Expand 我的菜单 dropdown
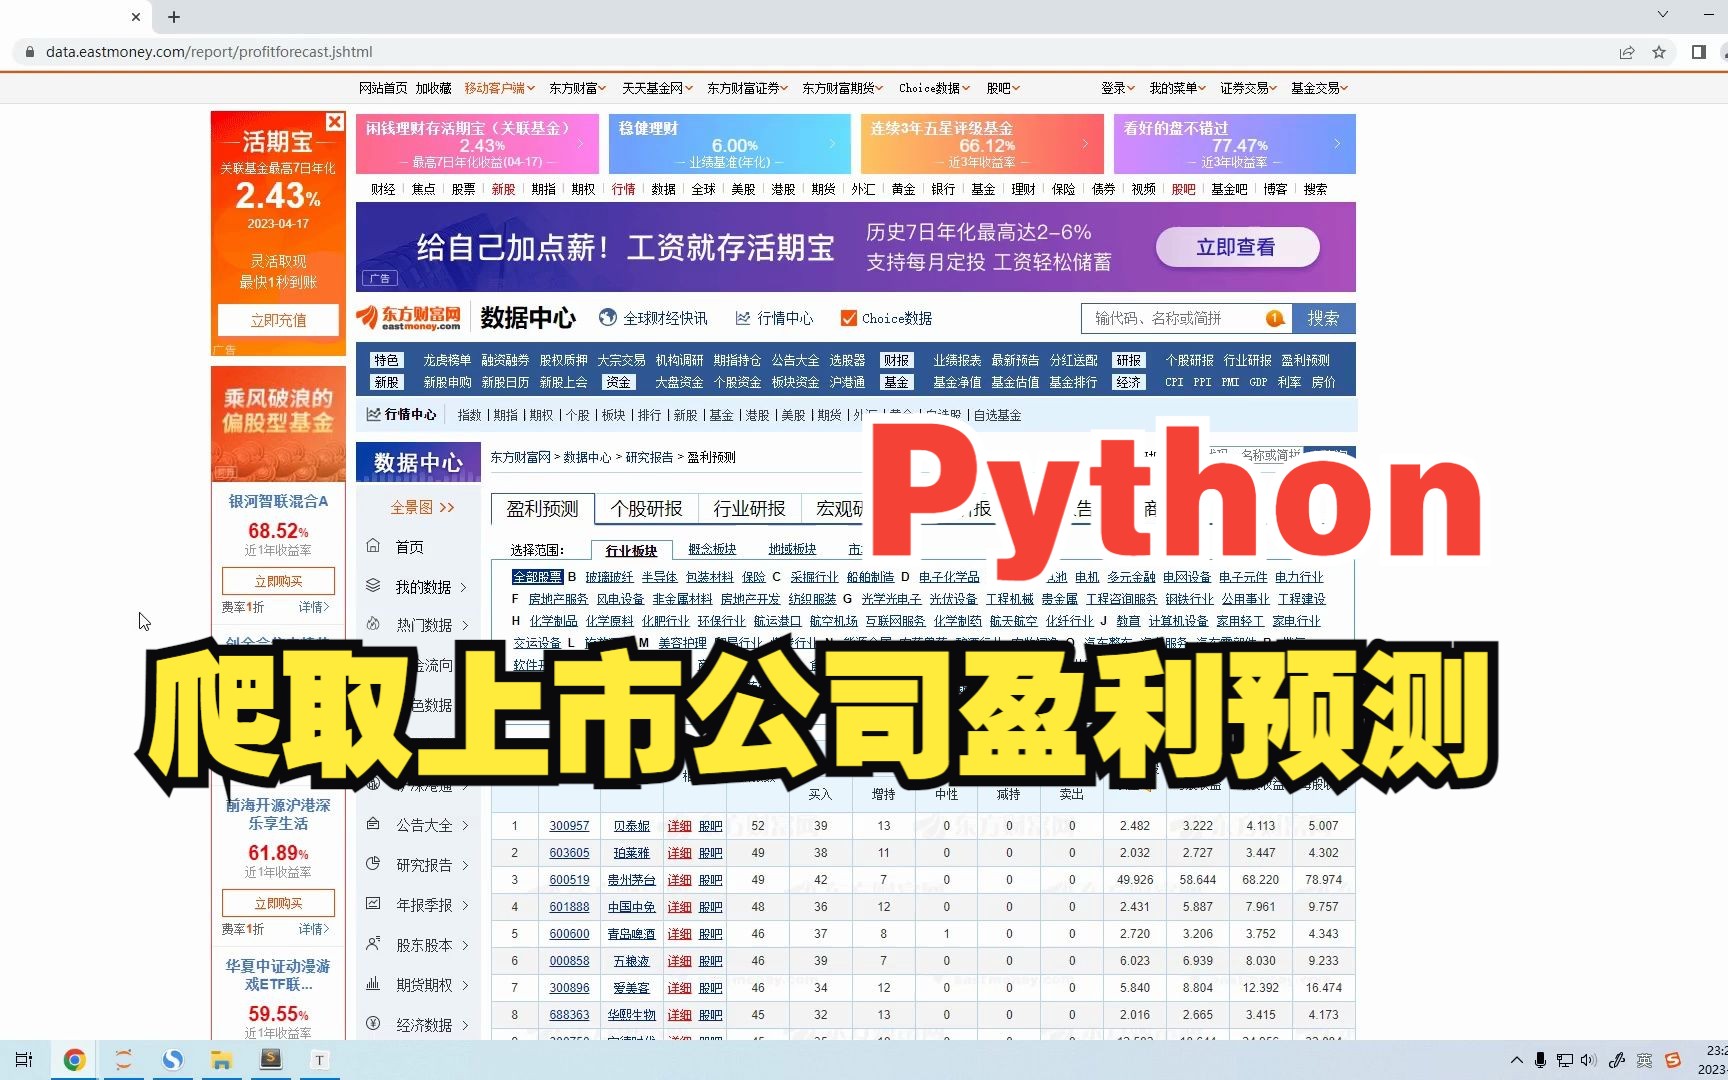Viewport: 1728px width, 1080px height. [x=1178, y=88]
